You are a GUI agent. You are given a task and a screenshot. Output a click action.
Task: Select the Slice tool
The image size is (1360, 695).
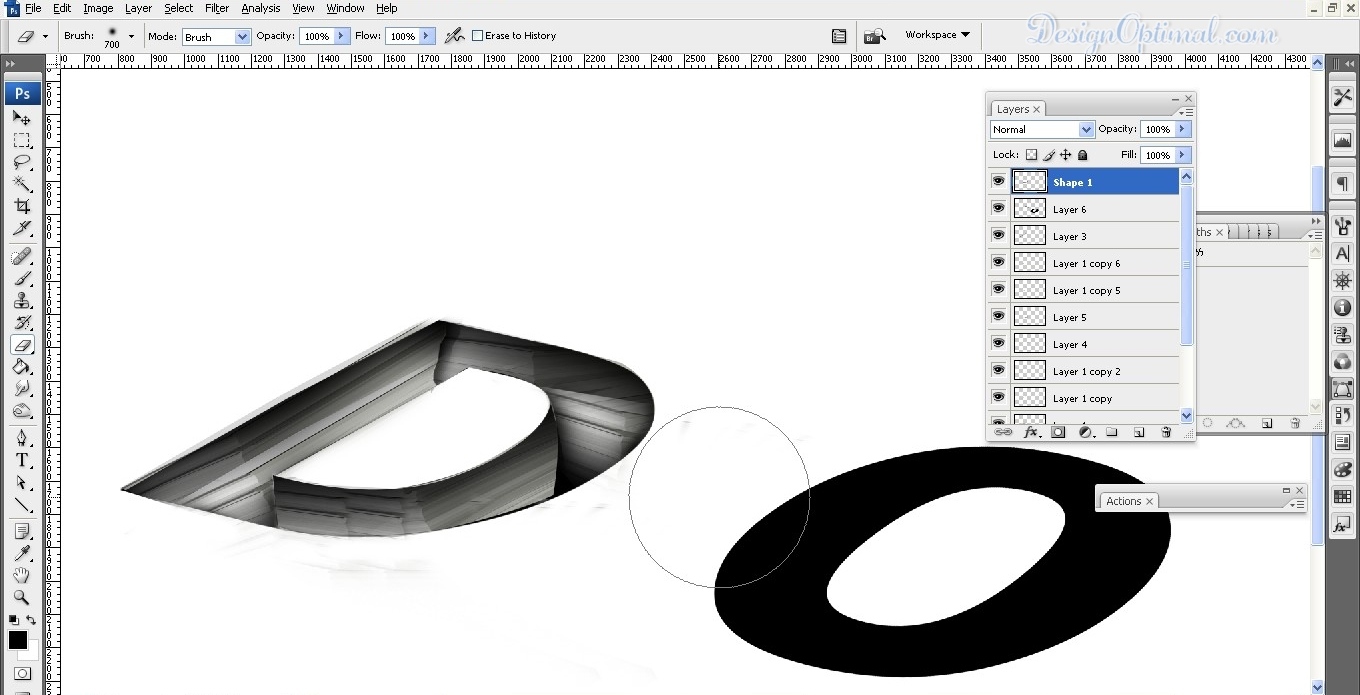point(22,228)
